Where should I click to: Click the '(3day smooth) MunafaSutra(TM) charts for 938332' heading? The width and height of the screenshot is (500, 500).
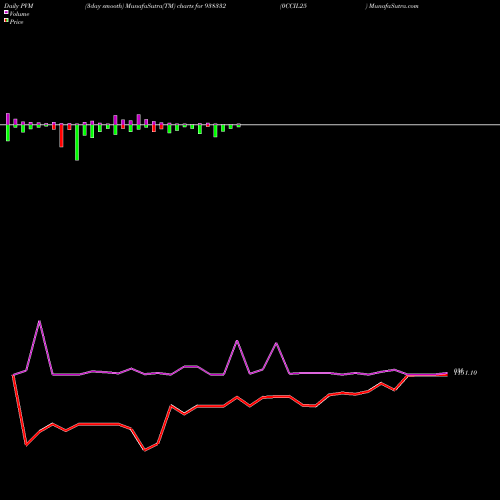[x=155, y=6]
